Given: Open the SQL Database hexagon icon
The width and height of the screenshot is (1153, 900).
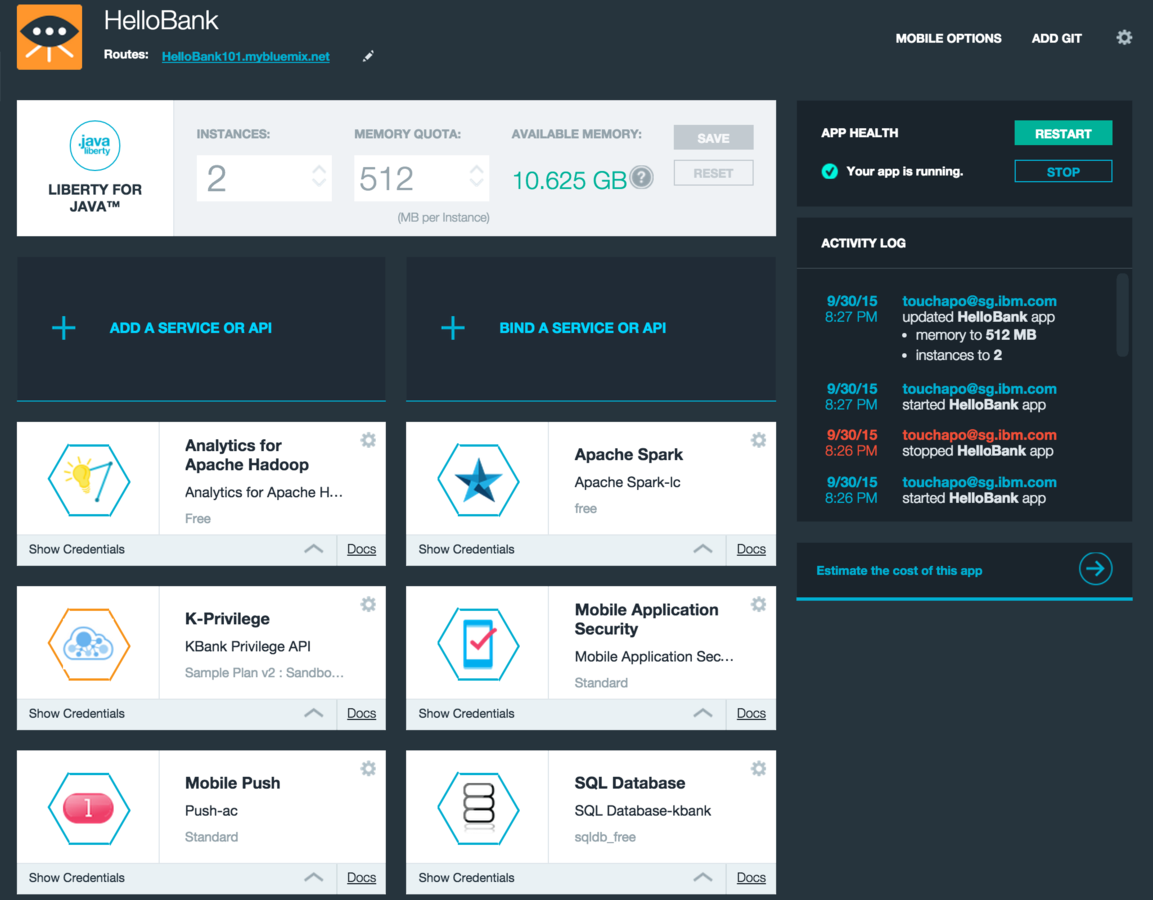Looking at the screenshot, I should [x=479, y=809].
